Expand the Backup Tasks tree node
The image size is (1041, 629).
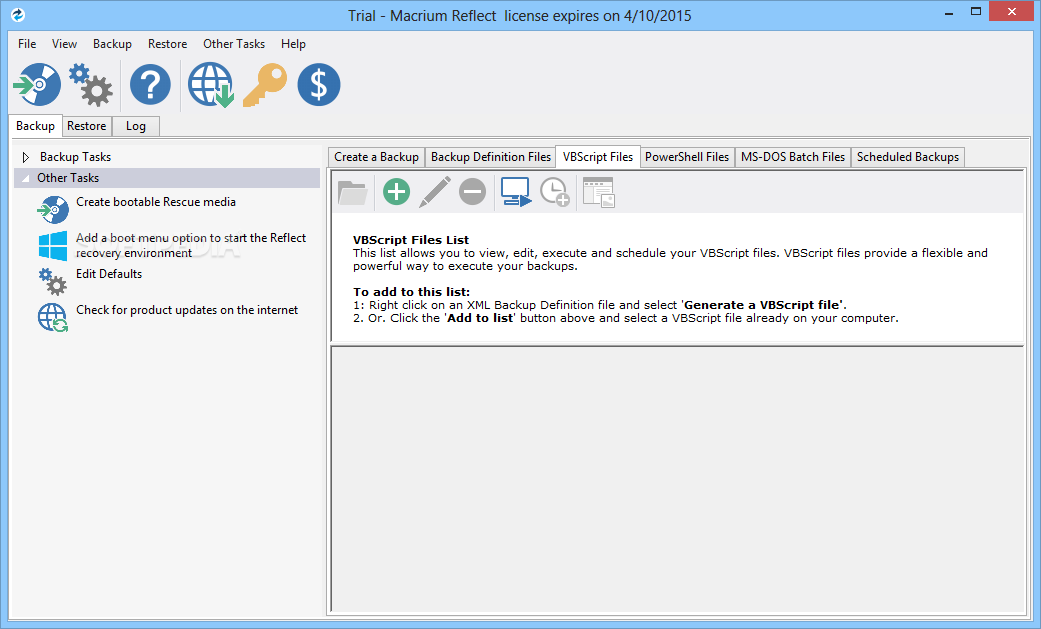25,157
